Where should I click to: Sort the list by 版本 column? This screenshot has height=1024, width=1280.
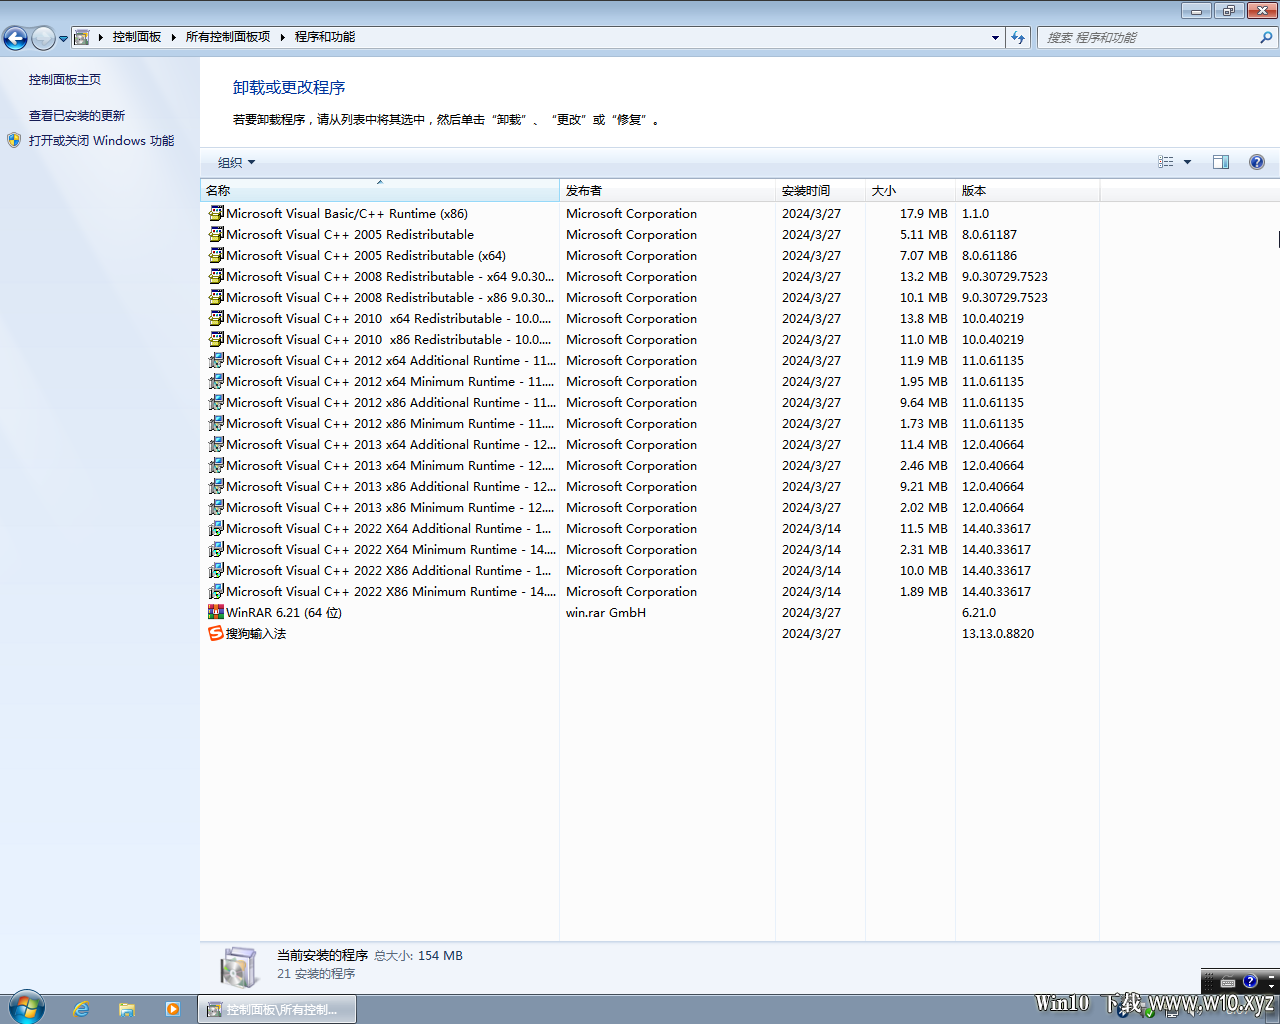(1028, 190)
